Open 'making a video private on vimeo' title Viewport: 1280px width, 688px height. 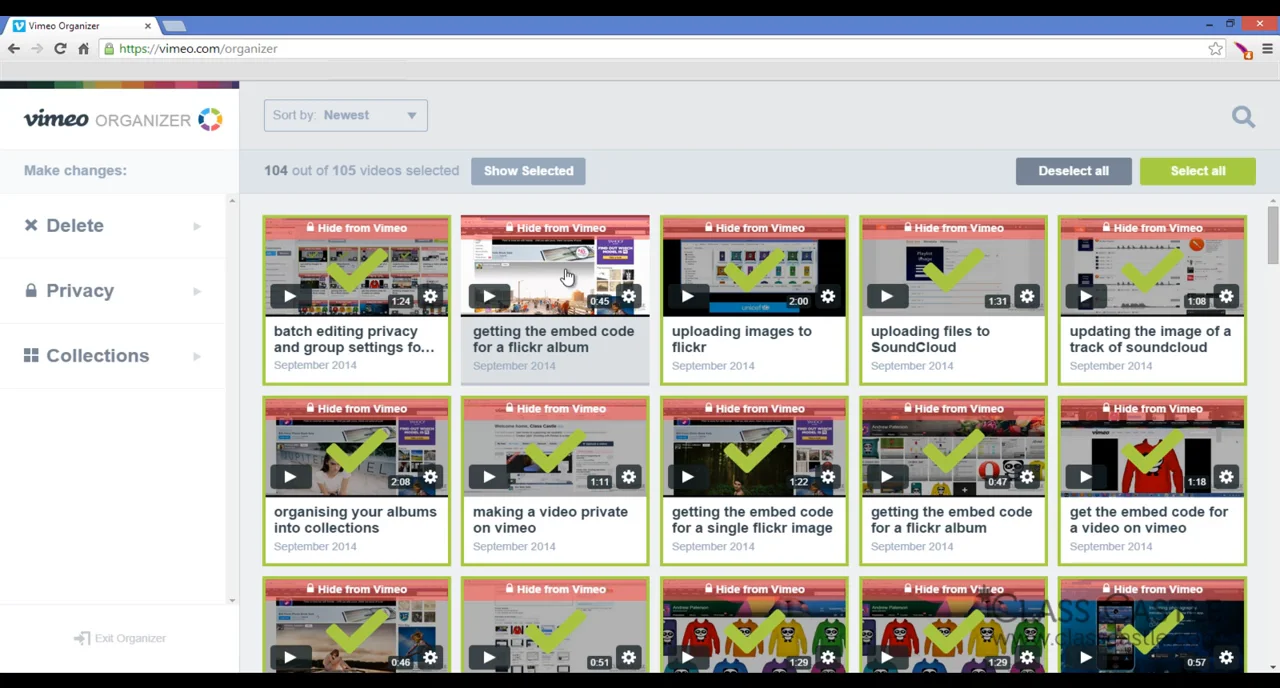click(550, 520)
